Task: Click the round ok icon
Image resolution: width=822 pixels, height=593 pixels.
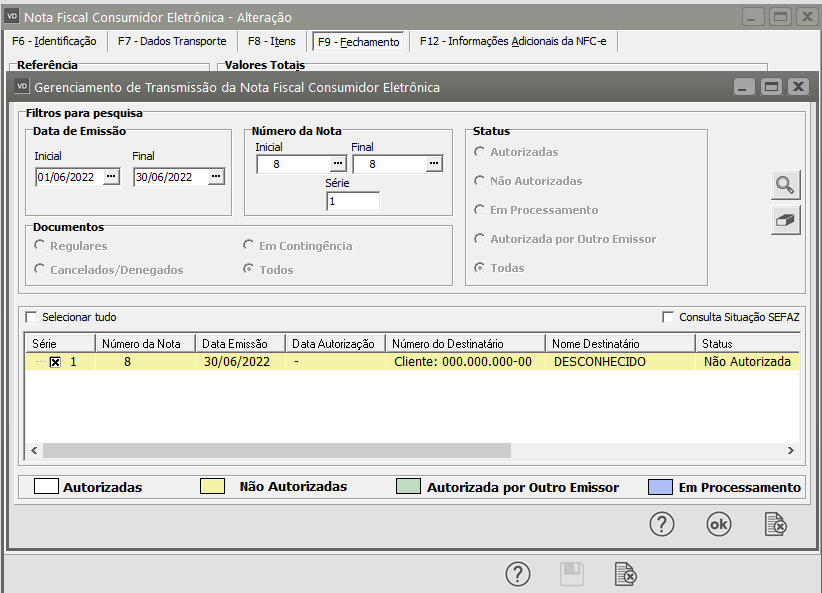Action: [719, 524]
